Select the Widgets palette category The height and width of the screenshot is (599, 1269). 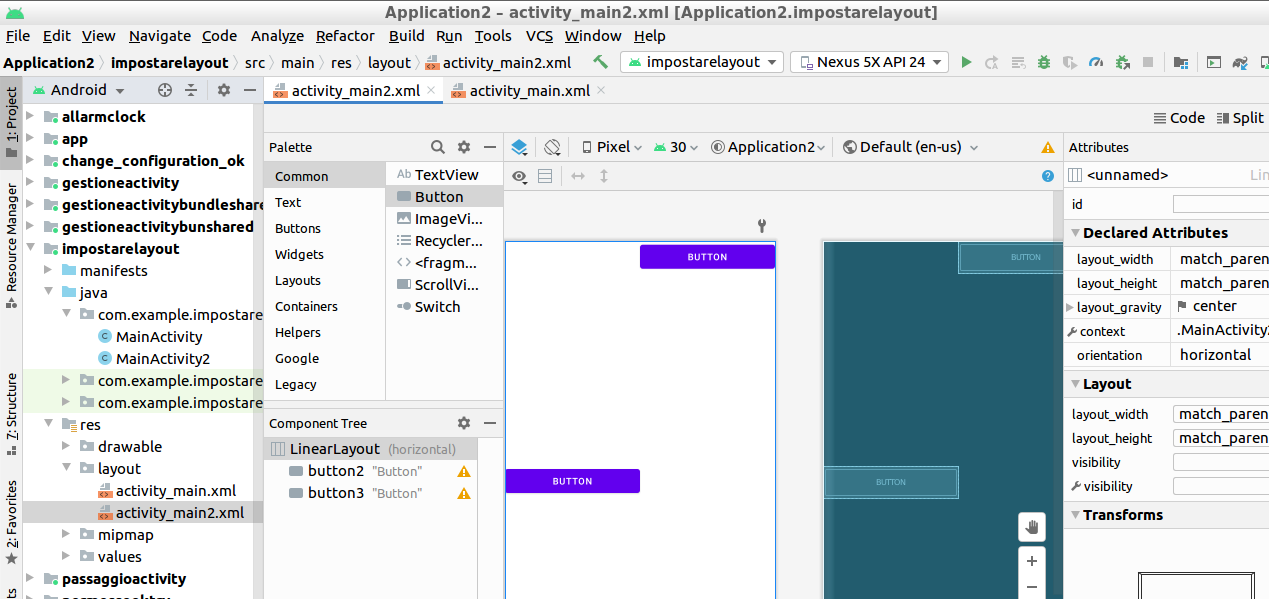pyautogui.click(x=299, y=254)
